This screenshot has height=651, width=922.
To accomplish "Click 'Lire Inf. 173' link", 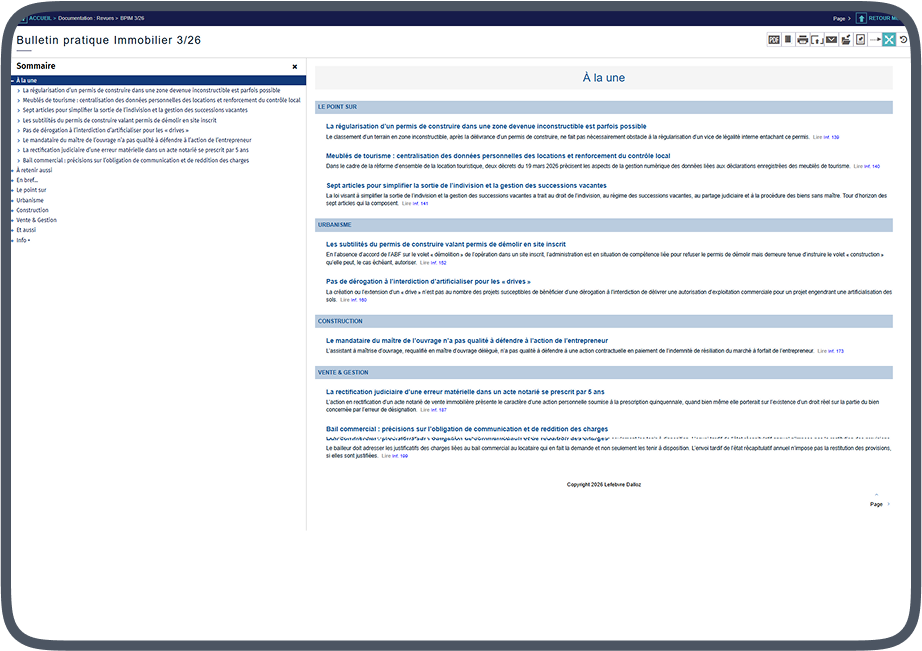I will coord(830,351).
